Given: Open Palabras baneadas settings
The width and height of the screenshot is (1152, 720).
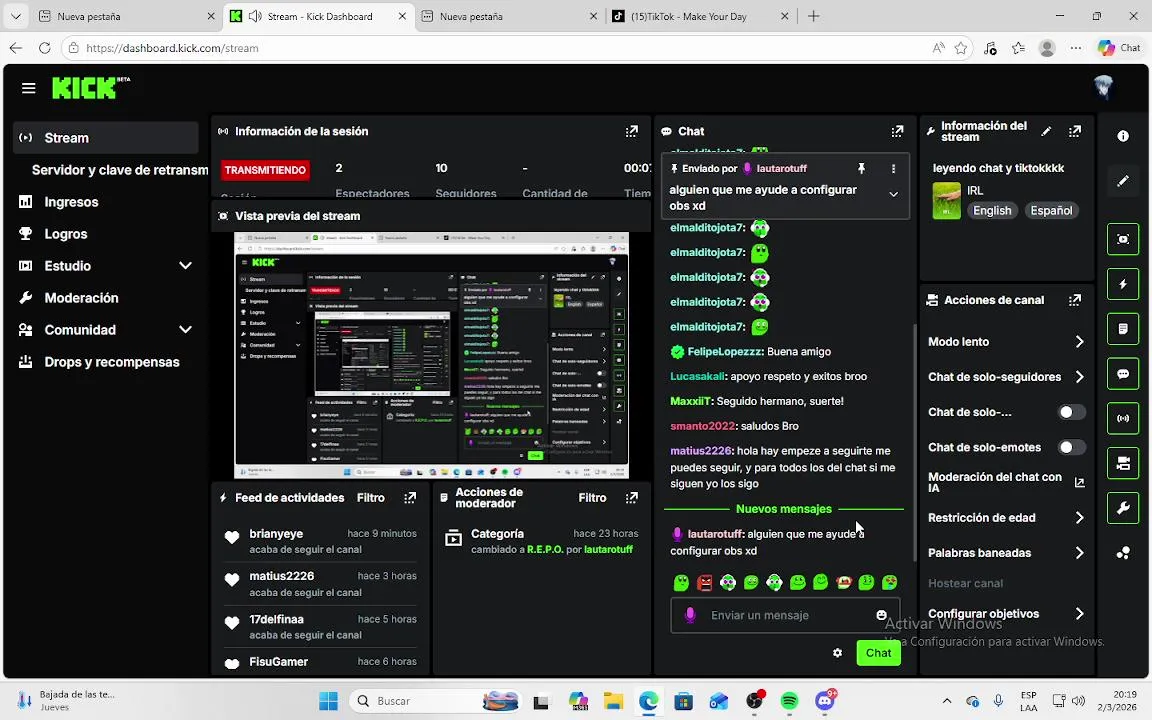Looking at the screenshot, I should click(x=1006, y=553).
